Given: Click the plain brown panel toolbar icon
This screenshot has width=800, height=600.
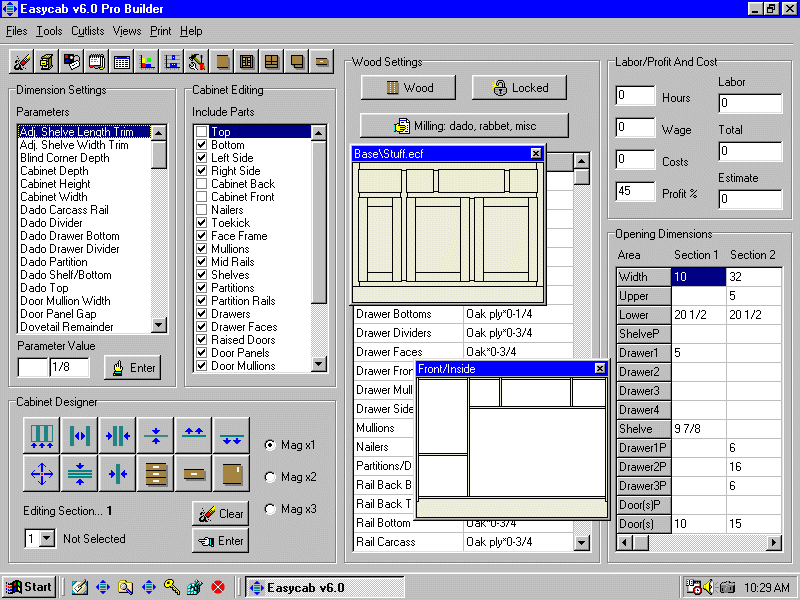Looking at the screenshot, I should (222, 62).
